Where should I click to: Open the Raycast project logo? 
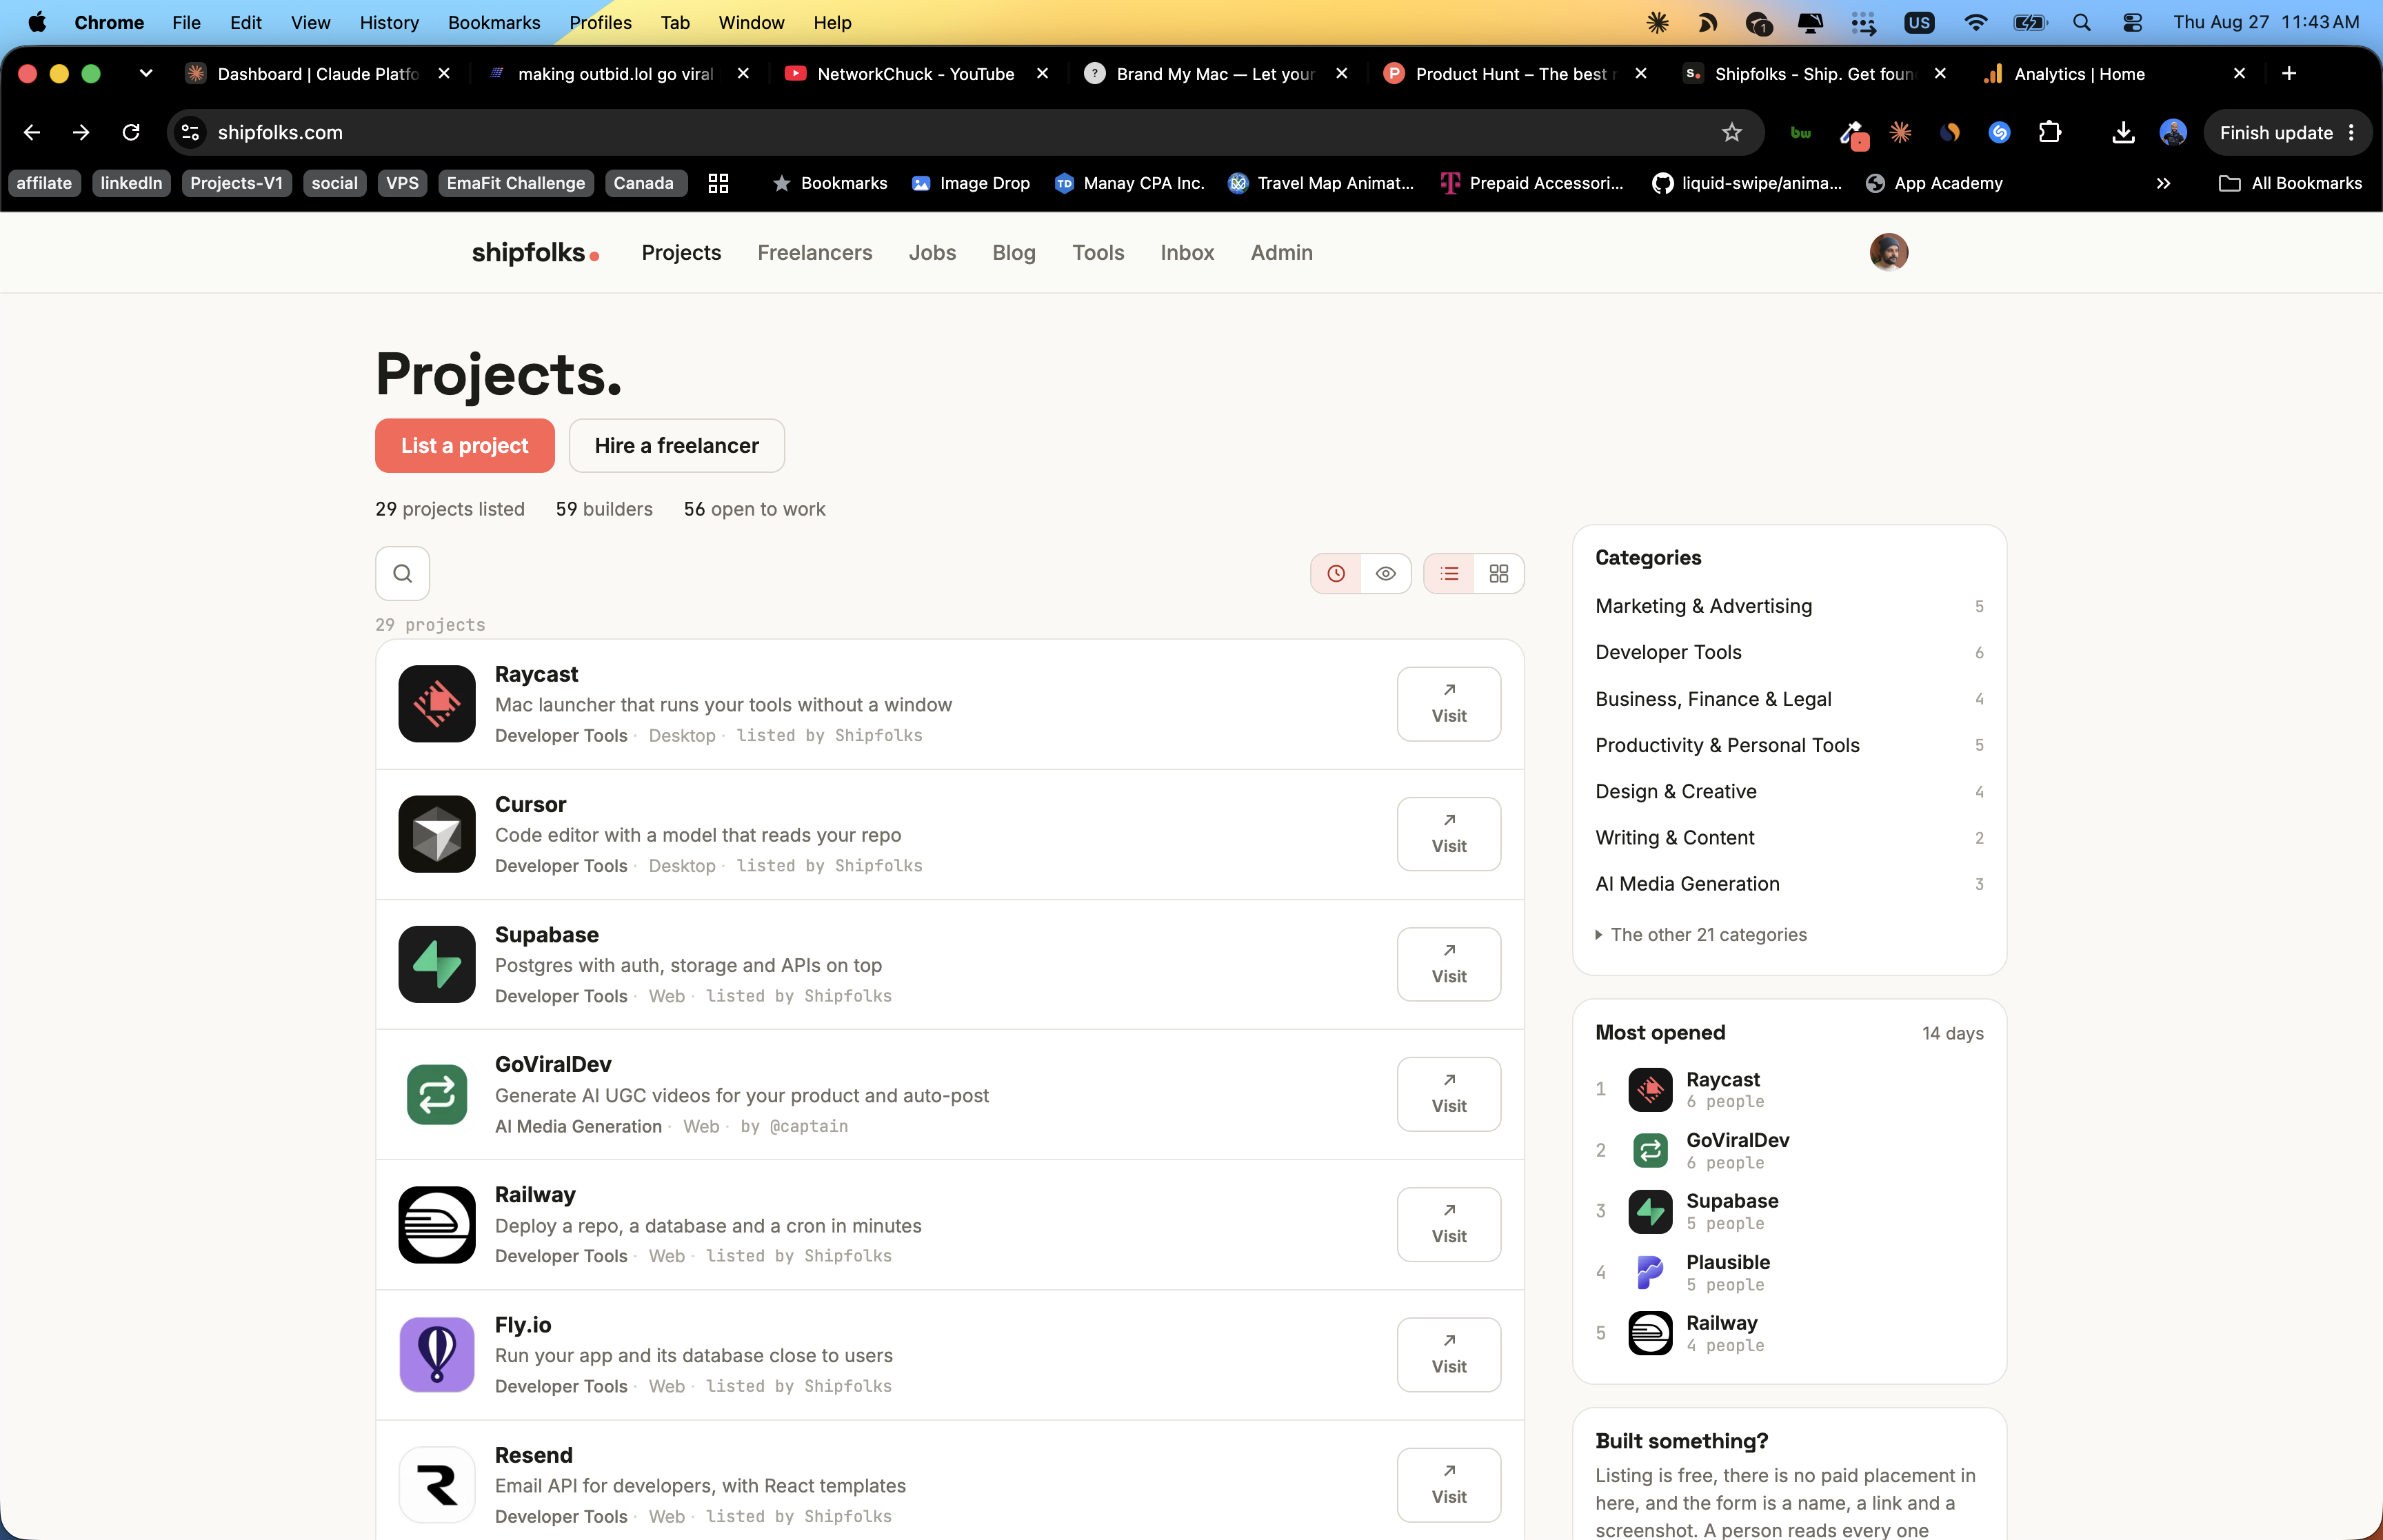[437, 703]
